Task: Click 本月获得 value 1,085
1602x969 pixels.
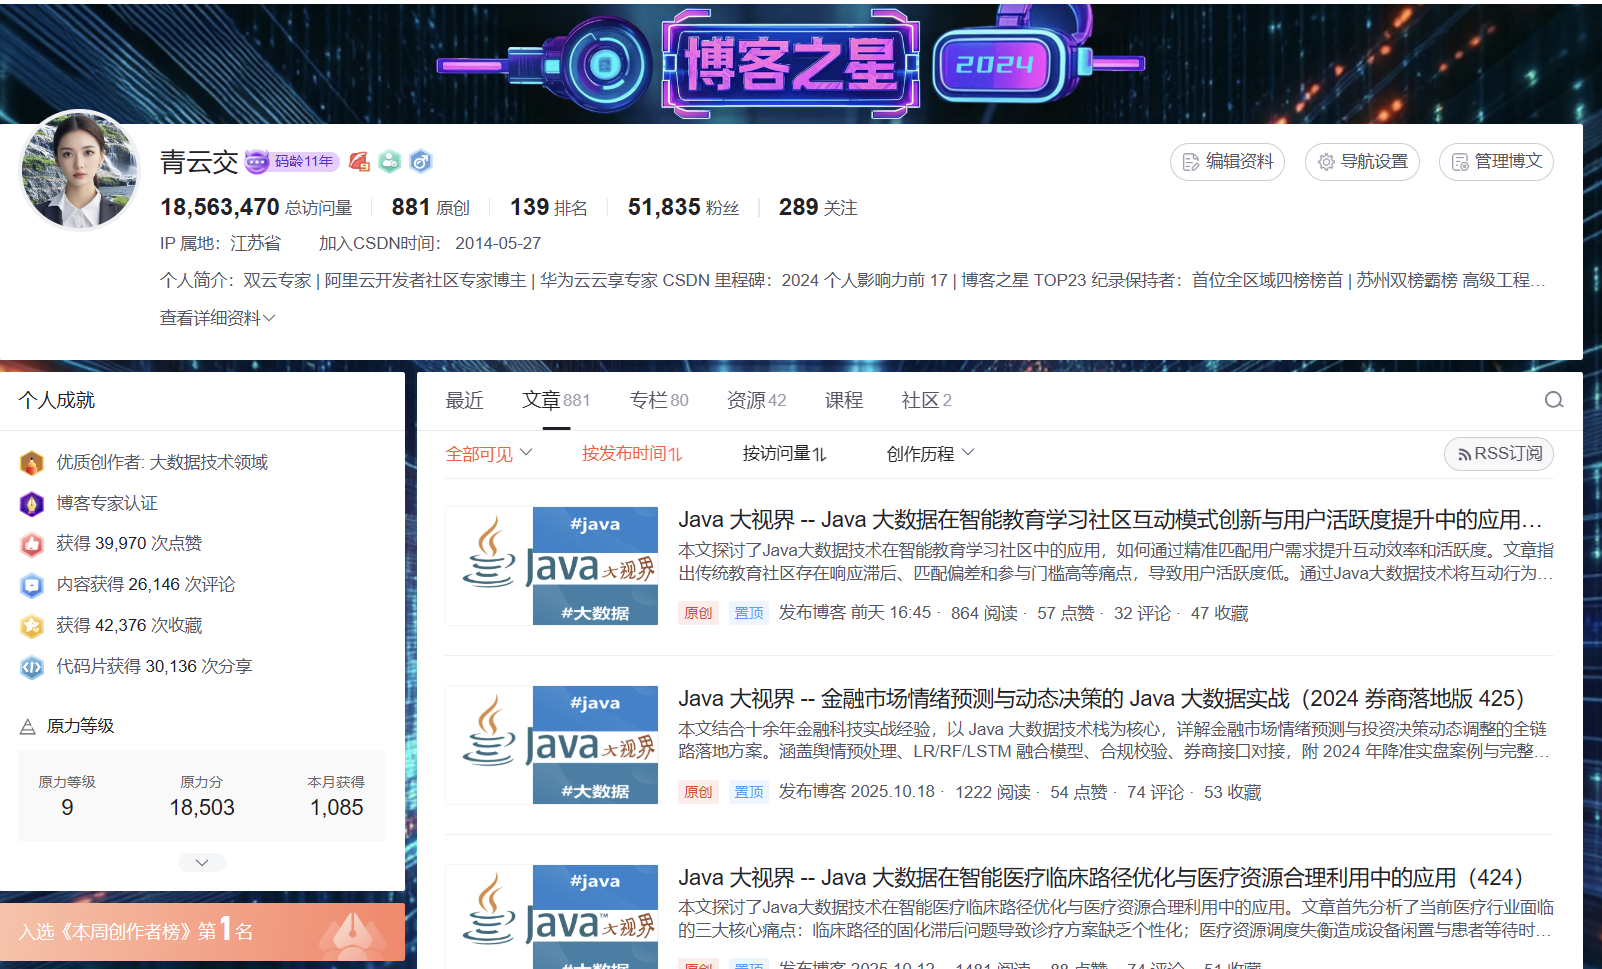Action: coord(337,807)
